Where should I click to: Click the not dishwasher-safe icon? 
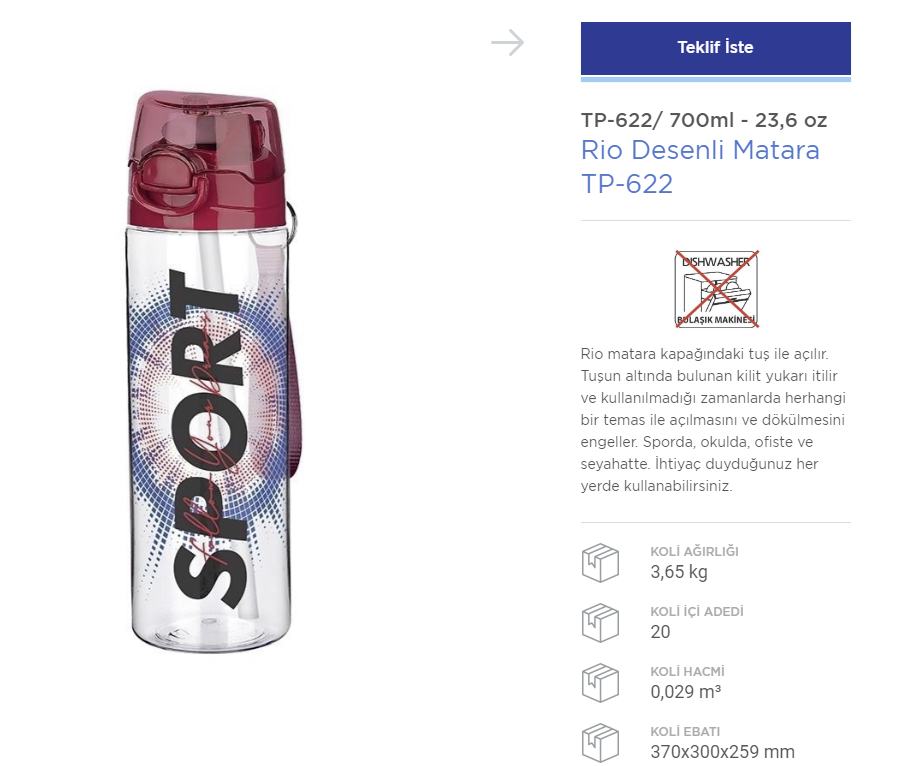click(x=716, y=289)
